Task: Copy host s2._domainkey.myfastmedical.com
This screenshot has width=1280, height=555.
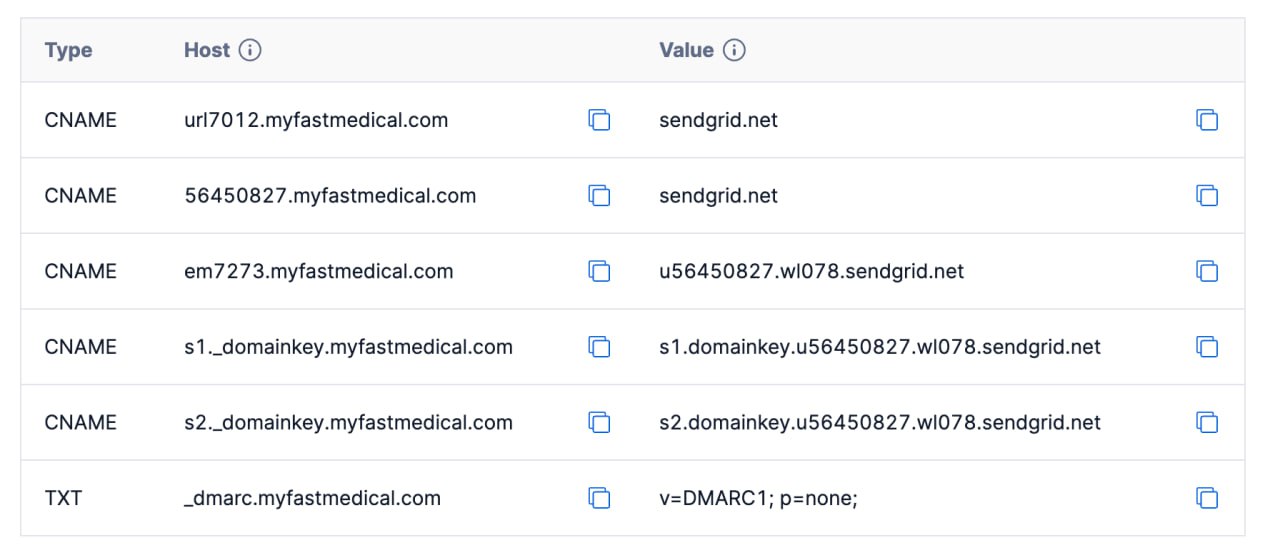Action: tap(599, 422)
